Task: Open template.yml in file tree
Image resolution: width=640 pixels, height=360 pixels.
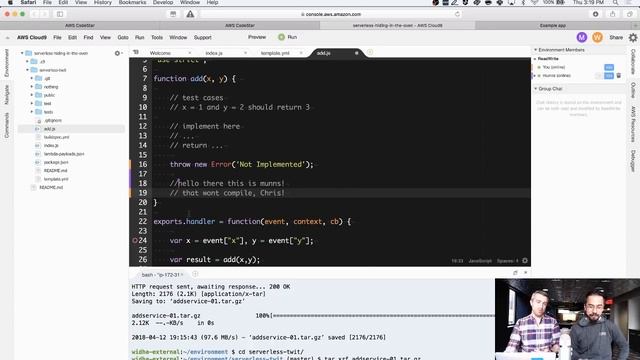Action: [x=56, y=179]
